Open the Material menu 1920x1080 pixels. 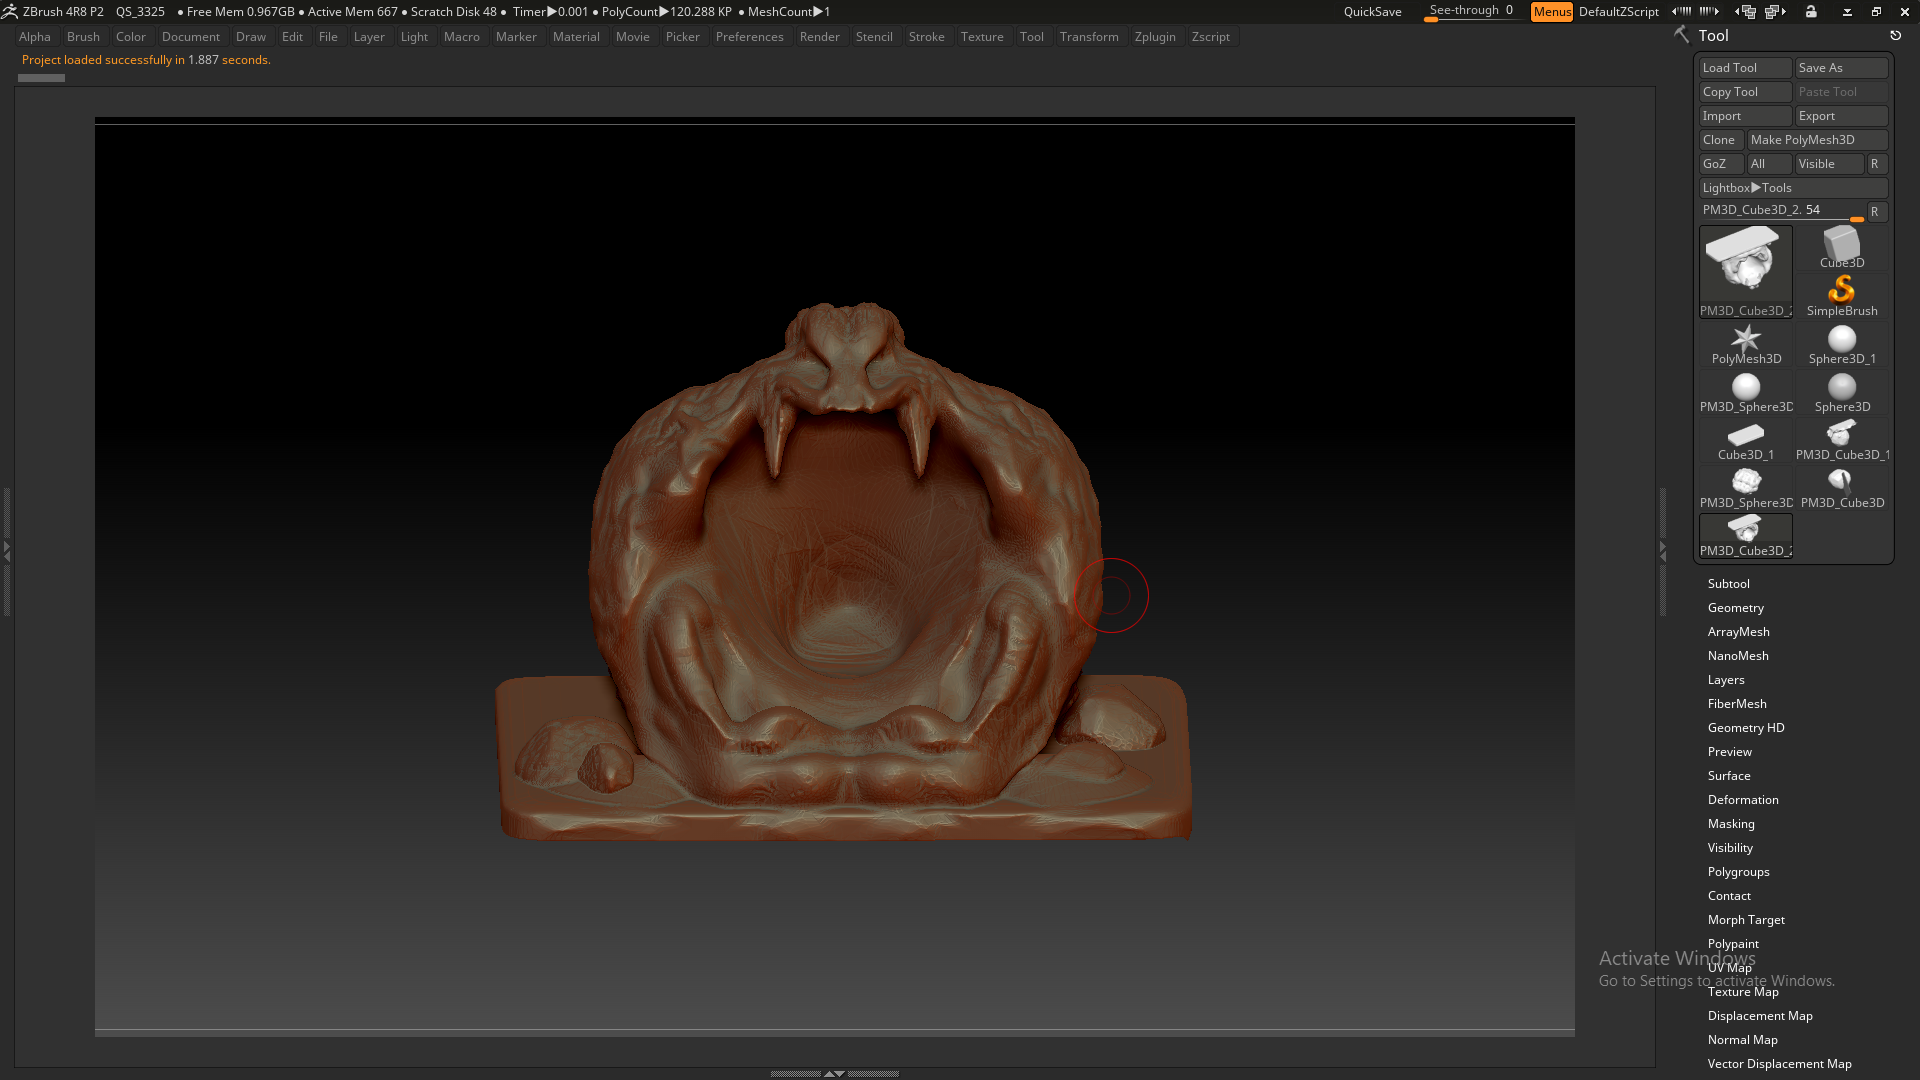pos(576,37)
